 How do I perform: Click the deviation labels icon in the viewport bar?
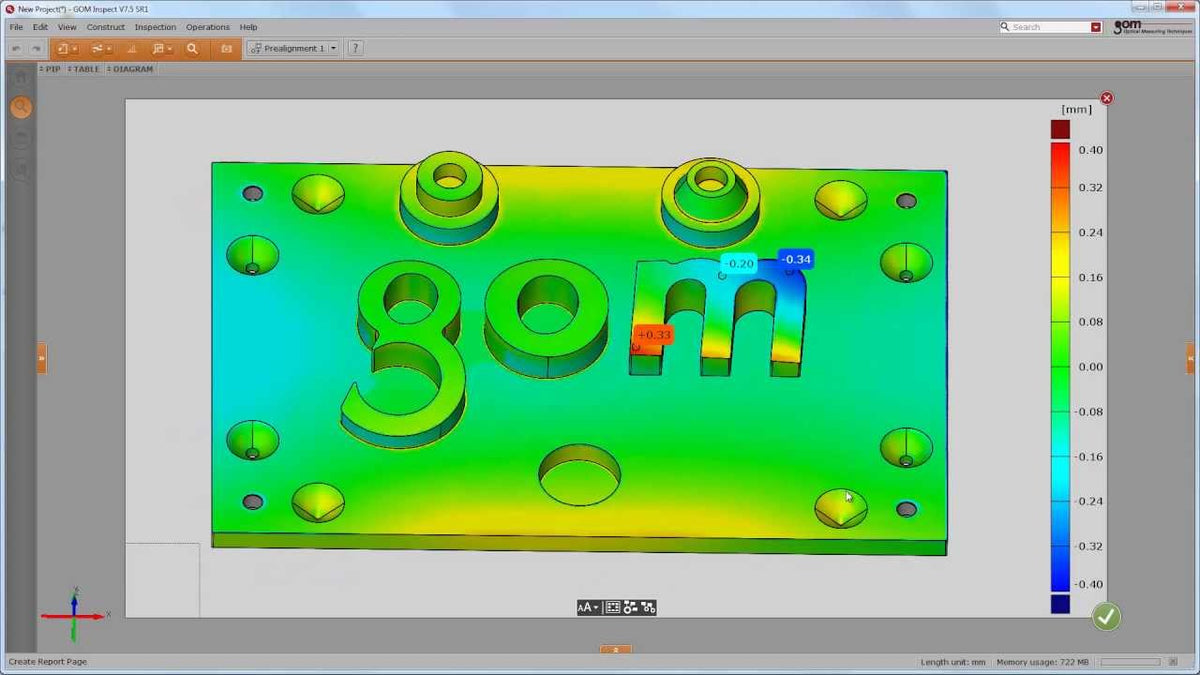click(629, 607)
